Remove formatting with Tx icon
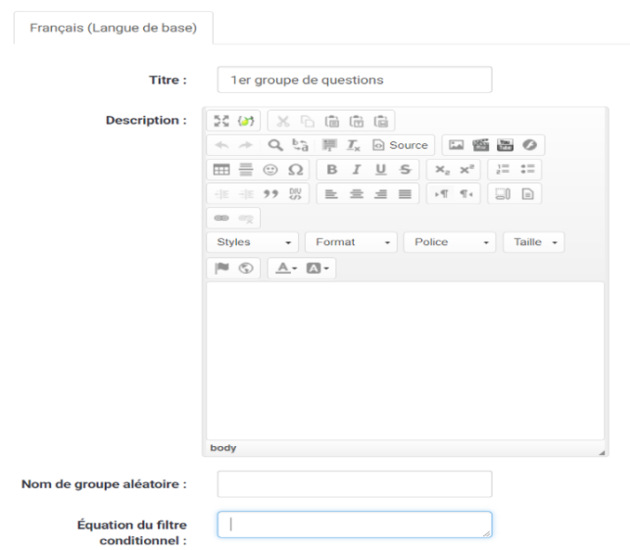 pos(354,145)
